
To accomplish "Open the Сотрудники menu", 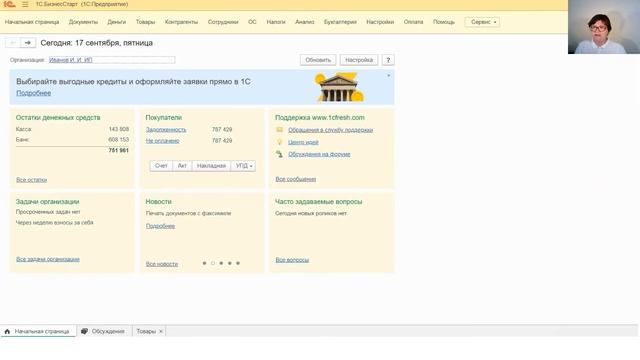I will point(223,22).
